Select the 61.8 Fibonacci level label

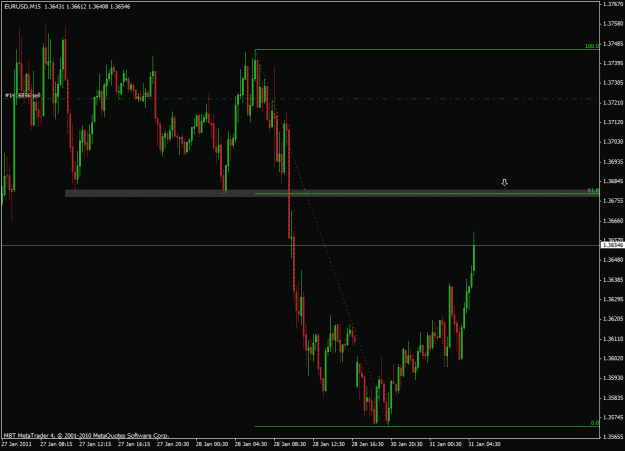[x=593, y=191]
